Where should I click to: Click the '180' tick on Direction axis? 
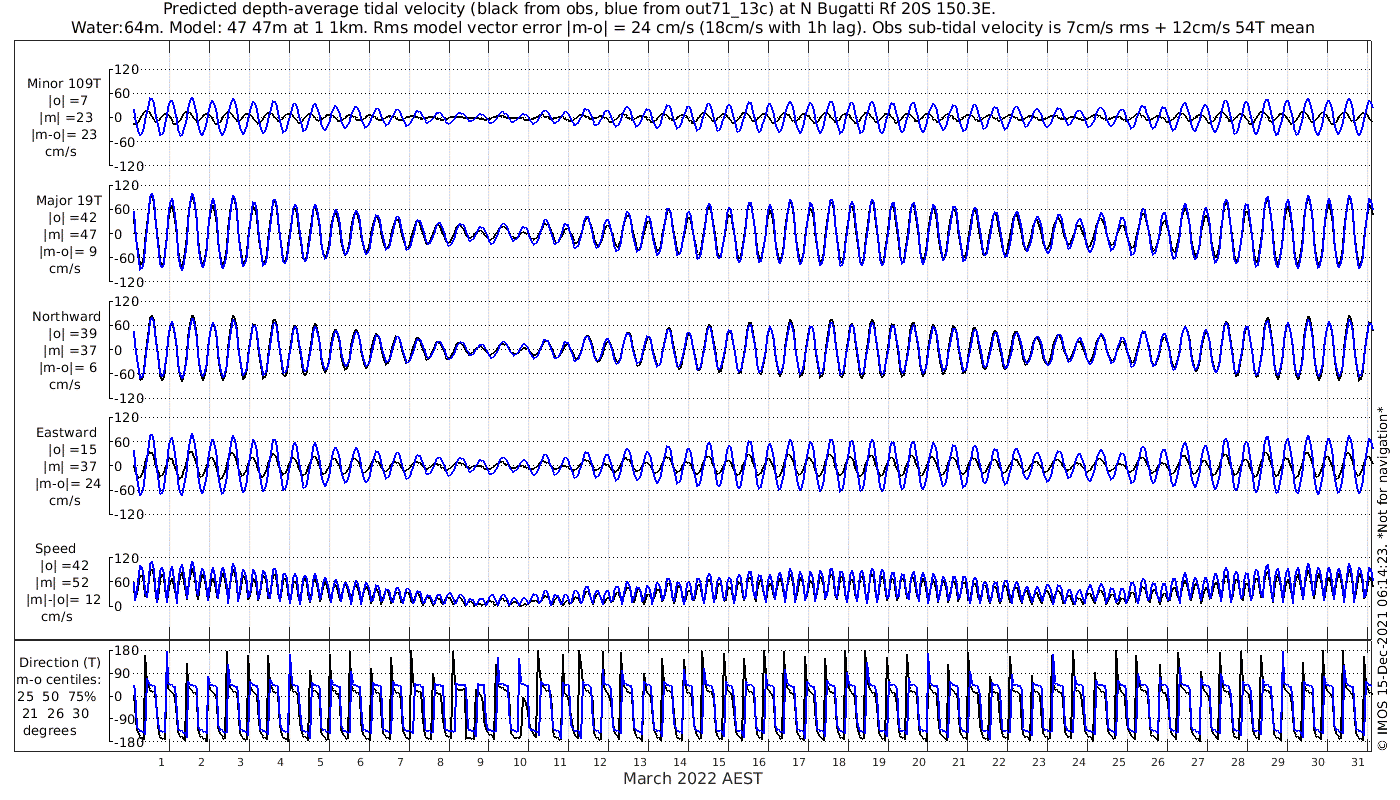124,652
